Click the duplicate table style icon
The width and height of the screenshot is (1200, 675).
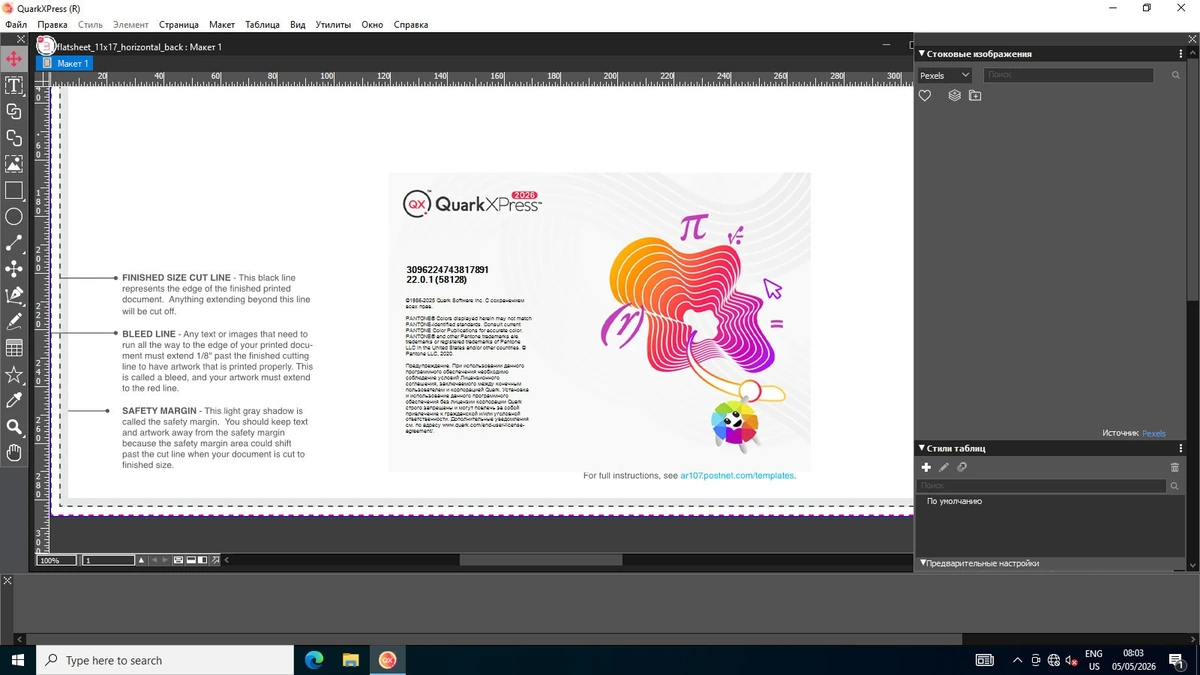tap(962, 467)
